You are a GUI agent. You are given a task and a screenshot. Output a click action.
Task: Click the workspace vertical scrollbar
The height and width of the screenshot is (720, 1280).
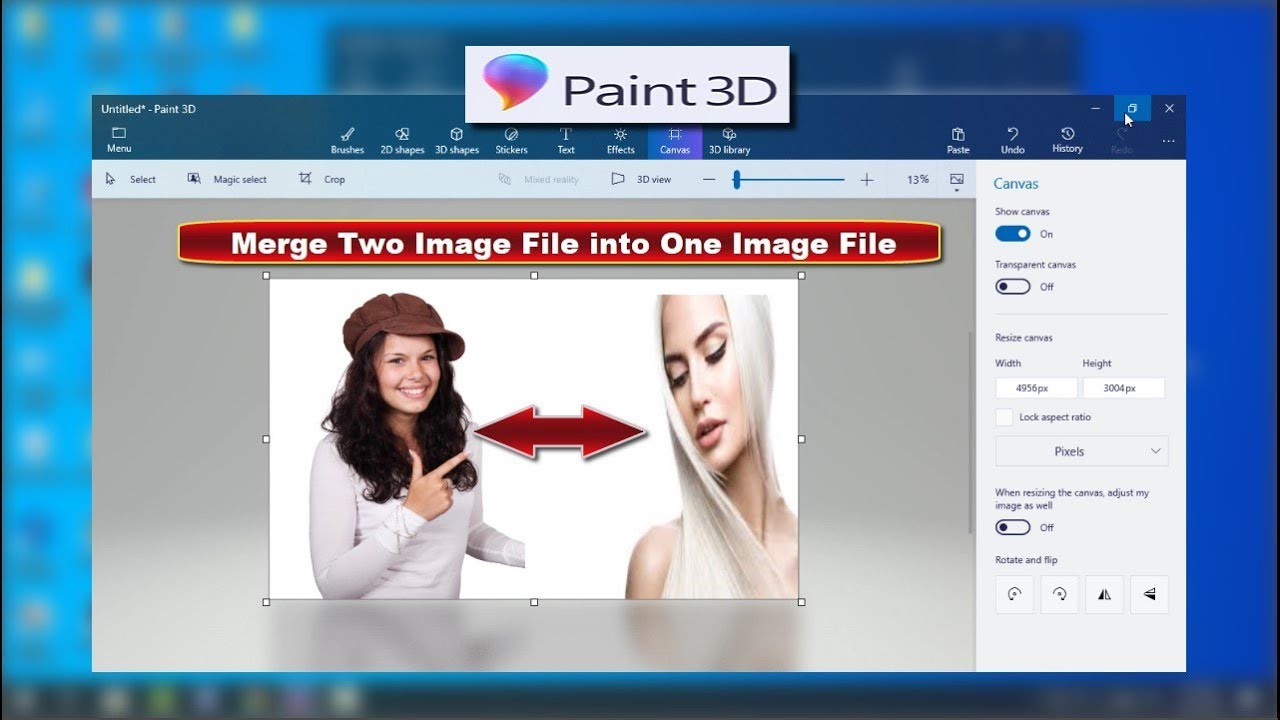point(970,432)
